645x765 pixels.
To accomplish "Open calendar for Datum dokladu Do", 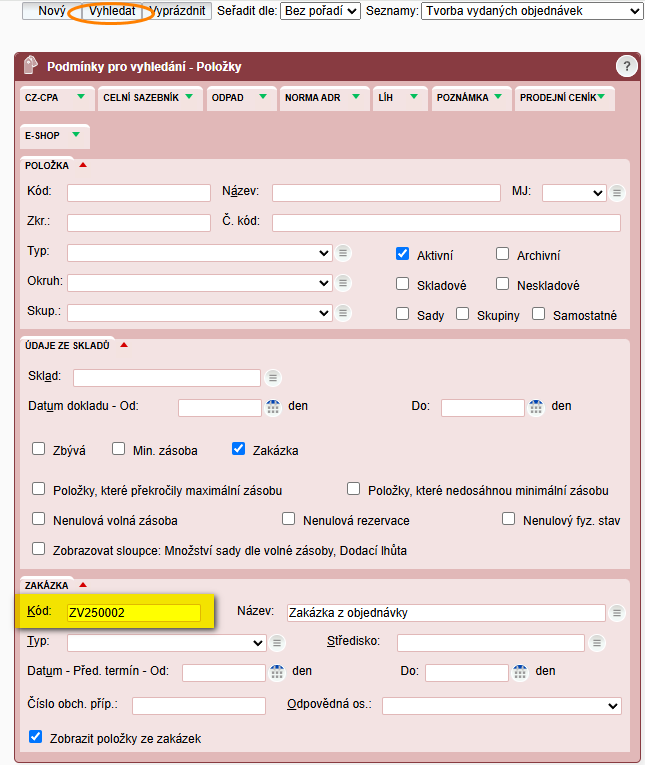I will click(x=537, y=407).
